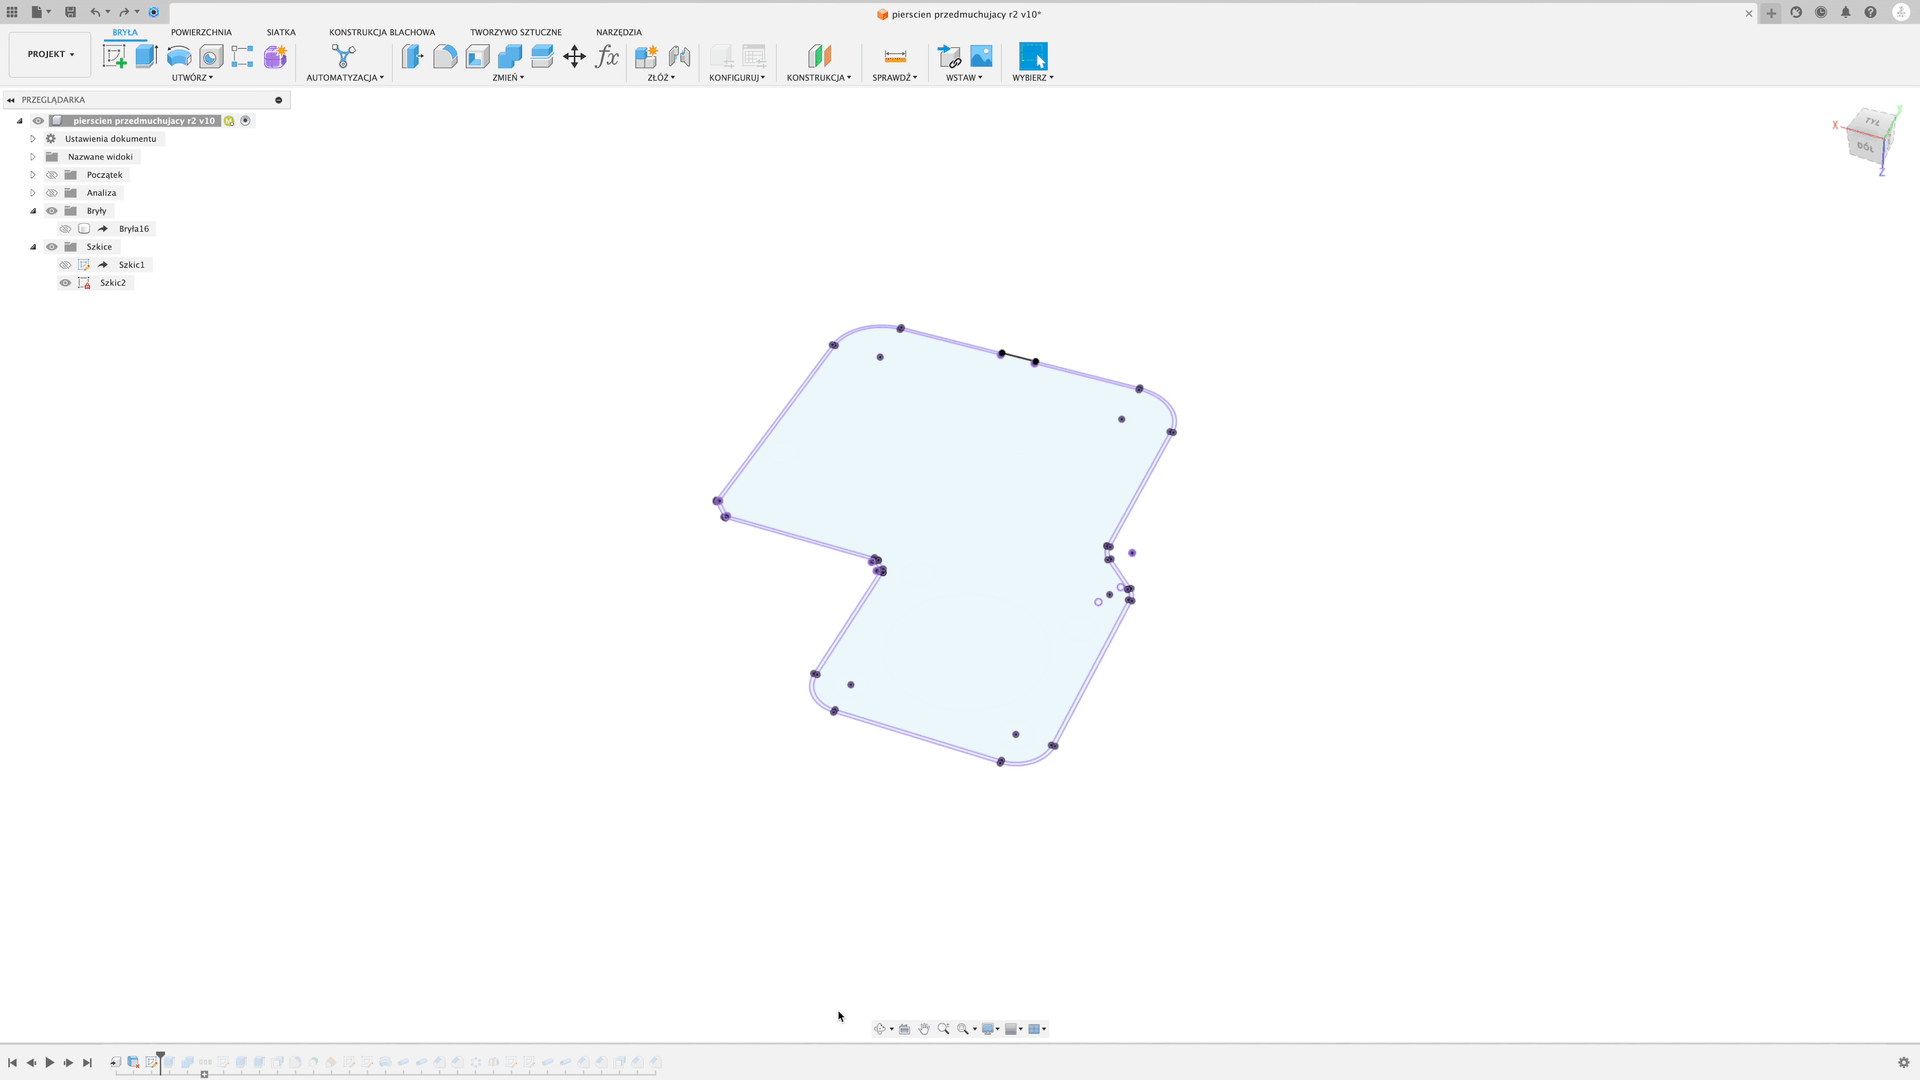Collapse the Bryły node

pyautogui.click(x=33, y=211)
